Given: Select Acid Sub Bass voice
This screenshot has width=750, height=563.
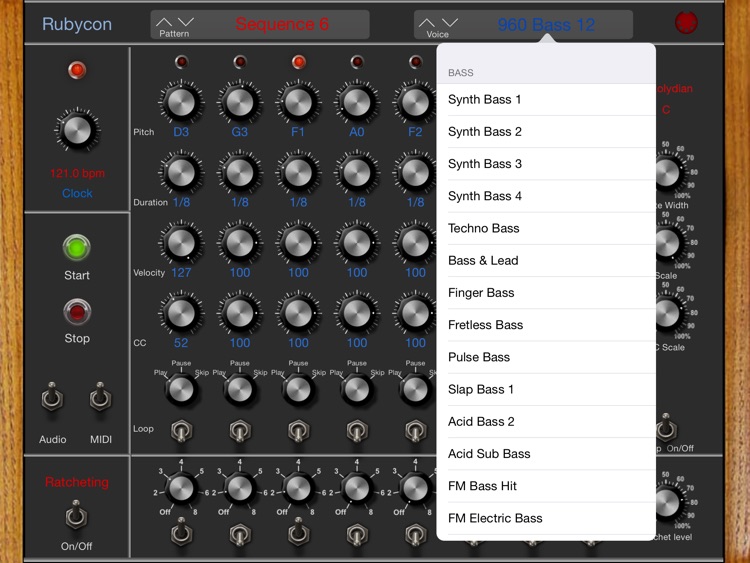Looking at the screenshot, I should [546, 453].
